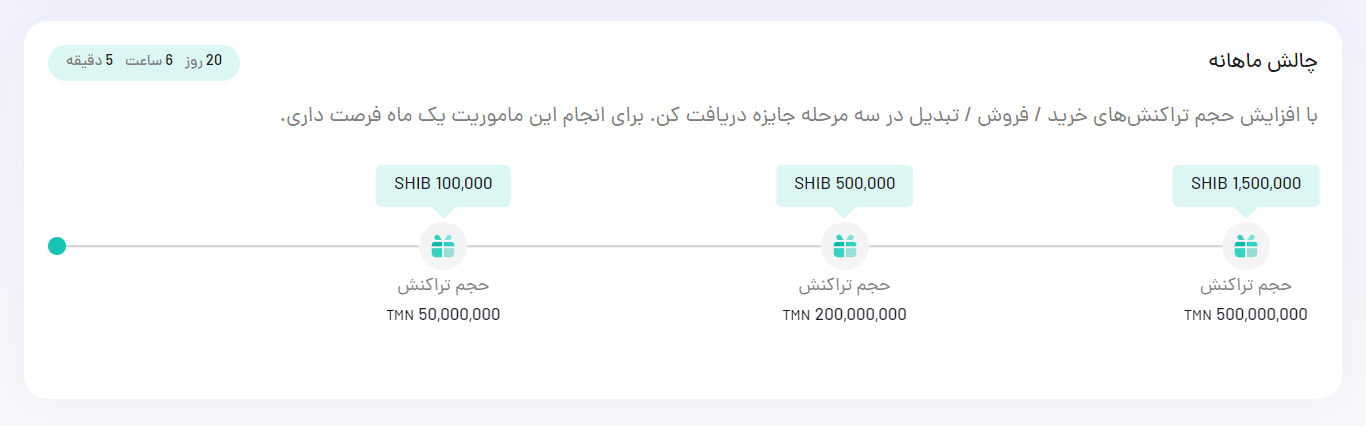Click the gift icon for 100,000 SHIB reward
The image size is (1366, 426).
pos(443,246)
